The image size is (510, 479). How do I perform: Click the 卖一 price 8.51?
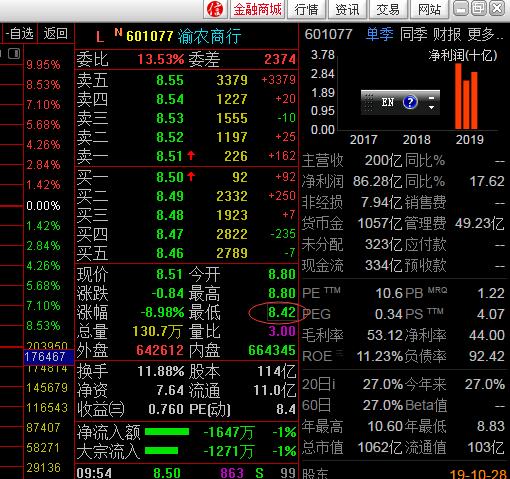click(x=169, y=156)
